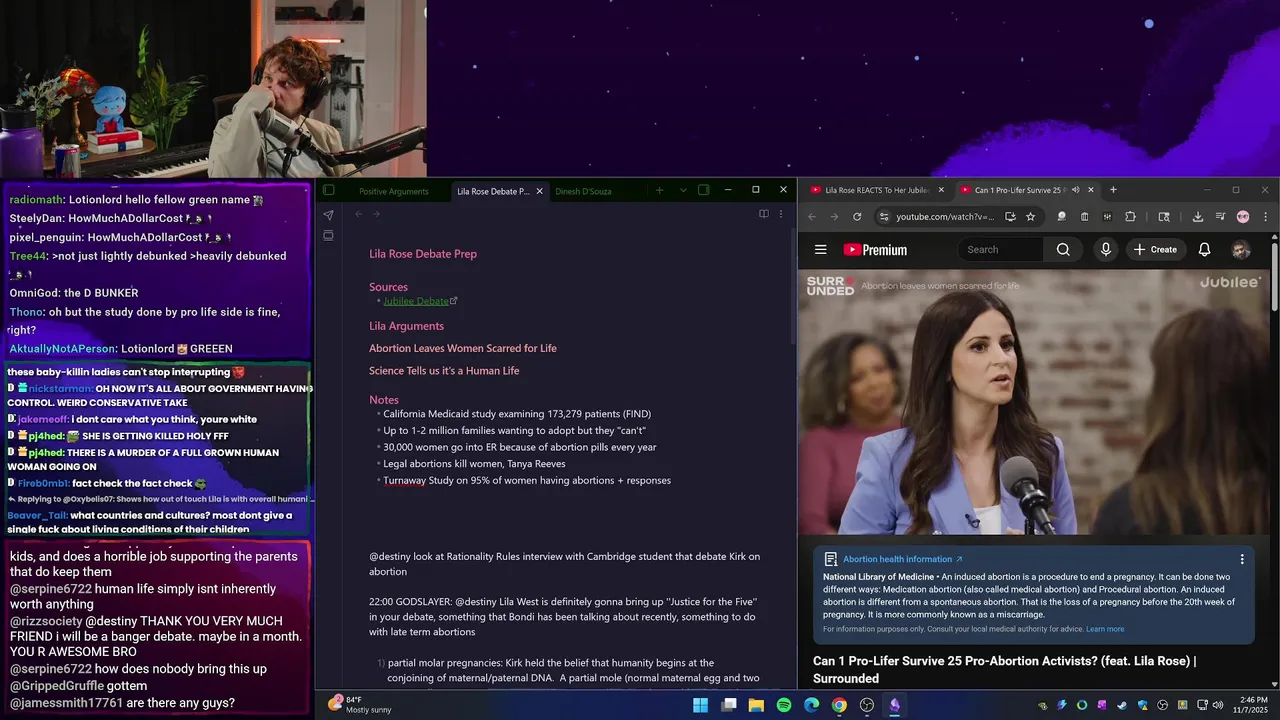The image size is (1280, 720).
Task: Go back in Chrome browser
Action: coord(812,217)
